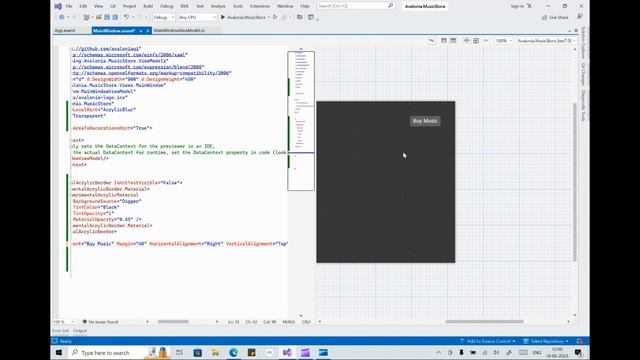This screenshot has height=360, width=640.
Task: Click the notifications icon in the status bar
Action: (580, 341)
